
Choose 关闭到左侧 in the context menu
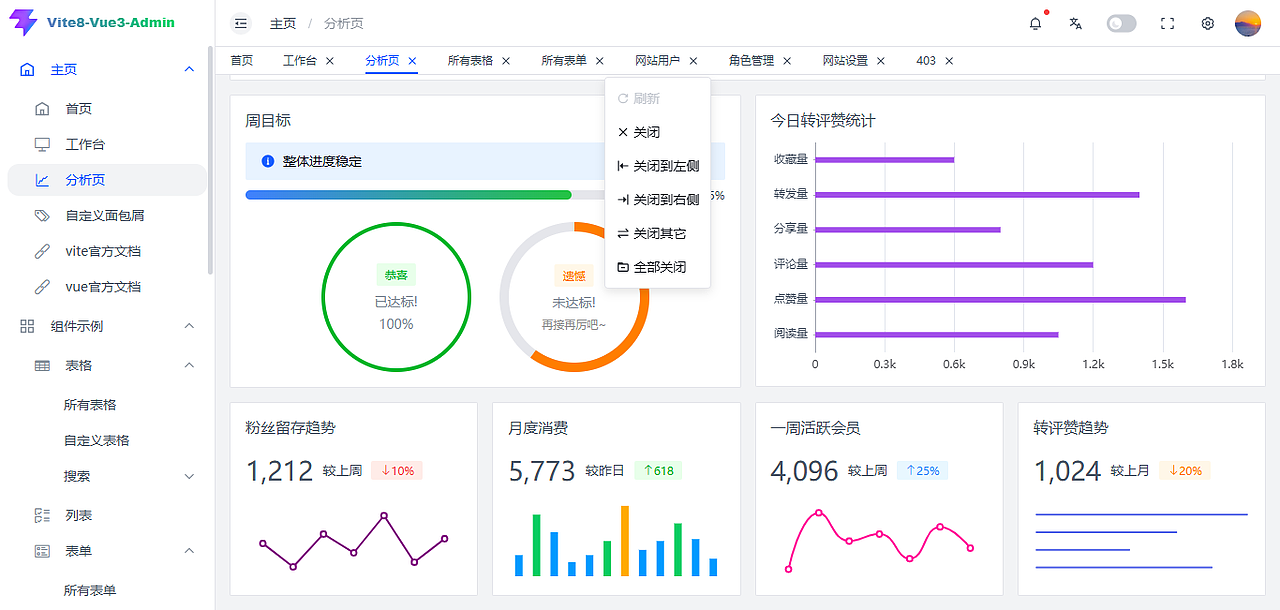point(658,166)
